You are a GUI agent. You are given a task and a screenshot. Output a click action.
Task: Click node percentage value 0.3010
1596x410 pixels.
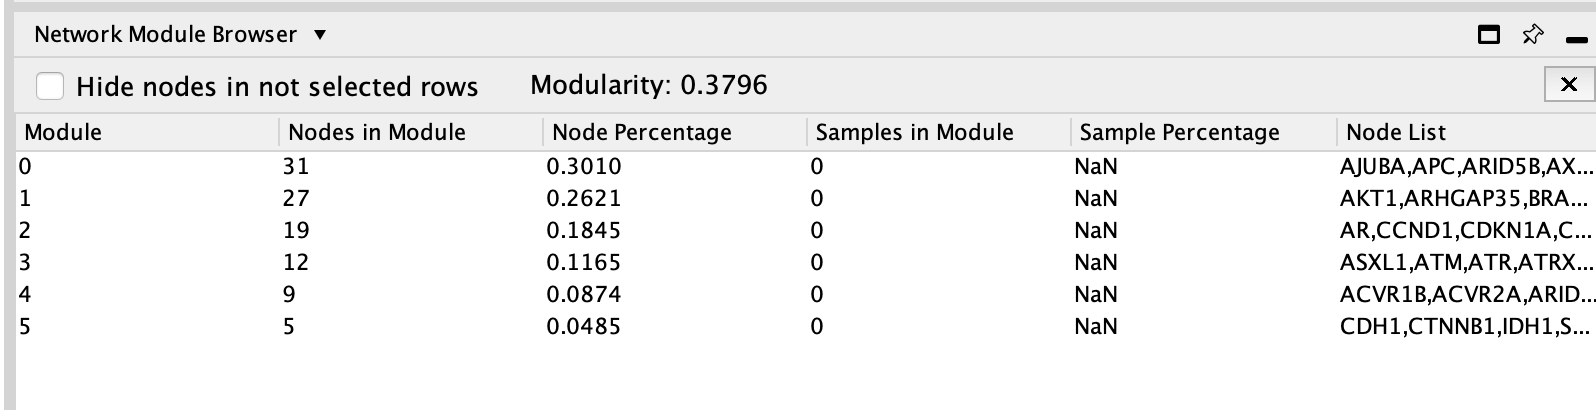tap(583, 166)
